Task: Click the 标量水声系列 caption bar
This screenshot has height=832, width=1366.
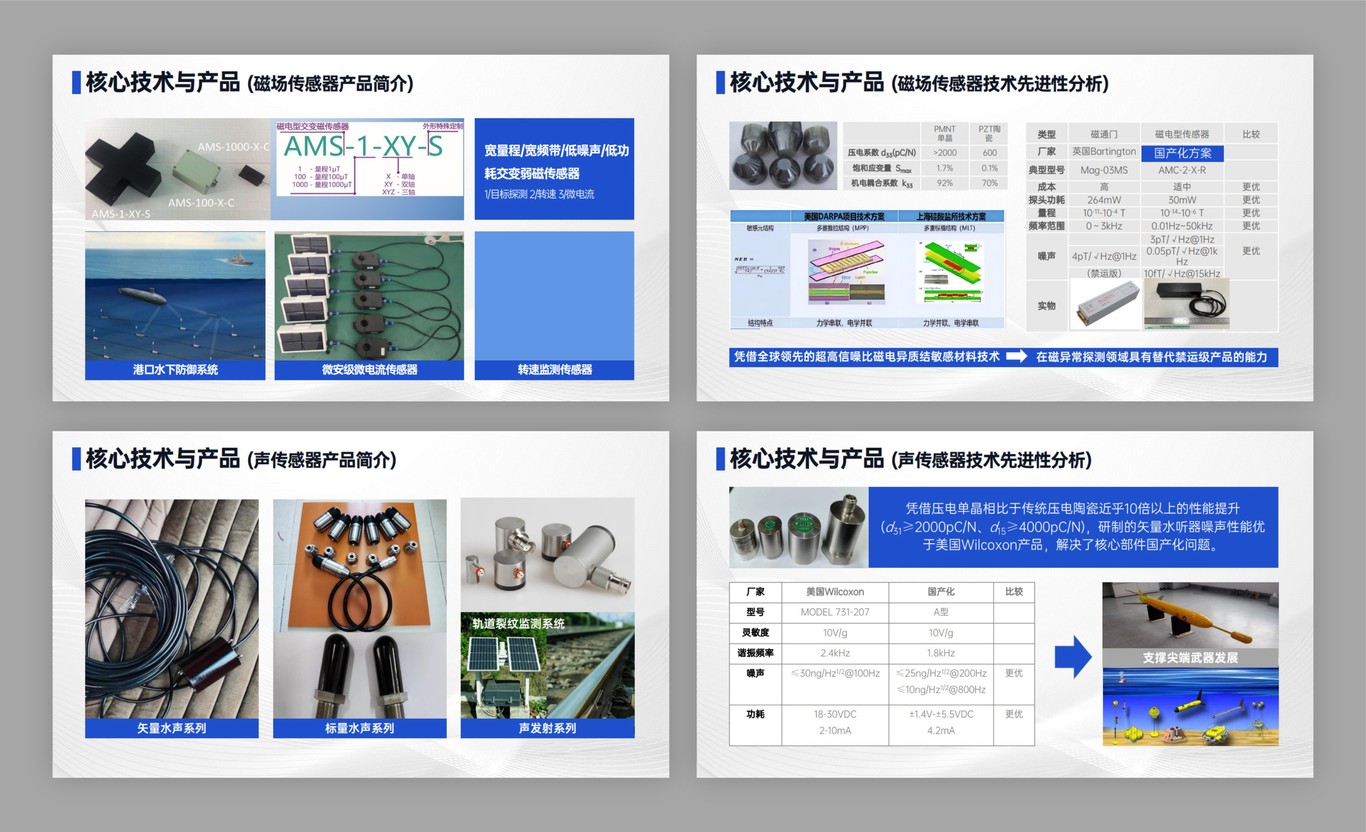Action: coord(359,728)
